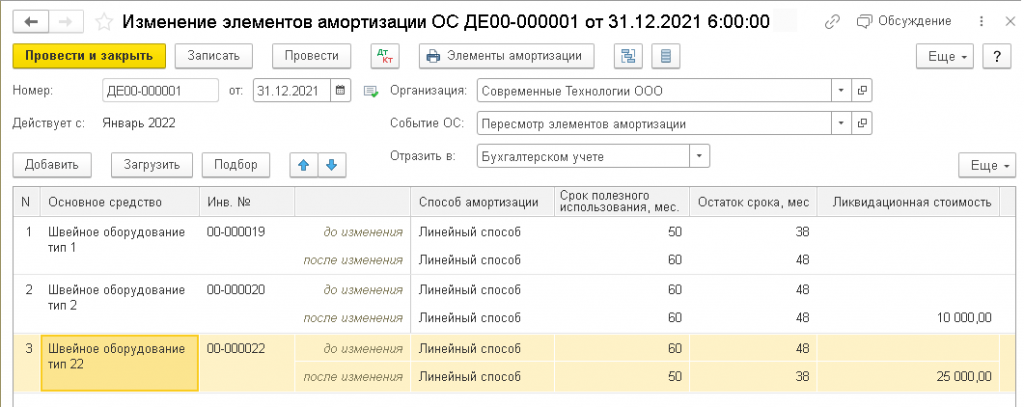
Task: Focus the Номер input field
Action: point(159,91)
